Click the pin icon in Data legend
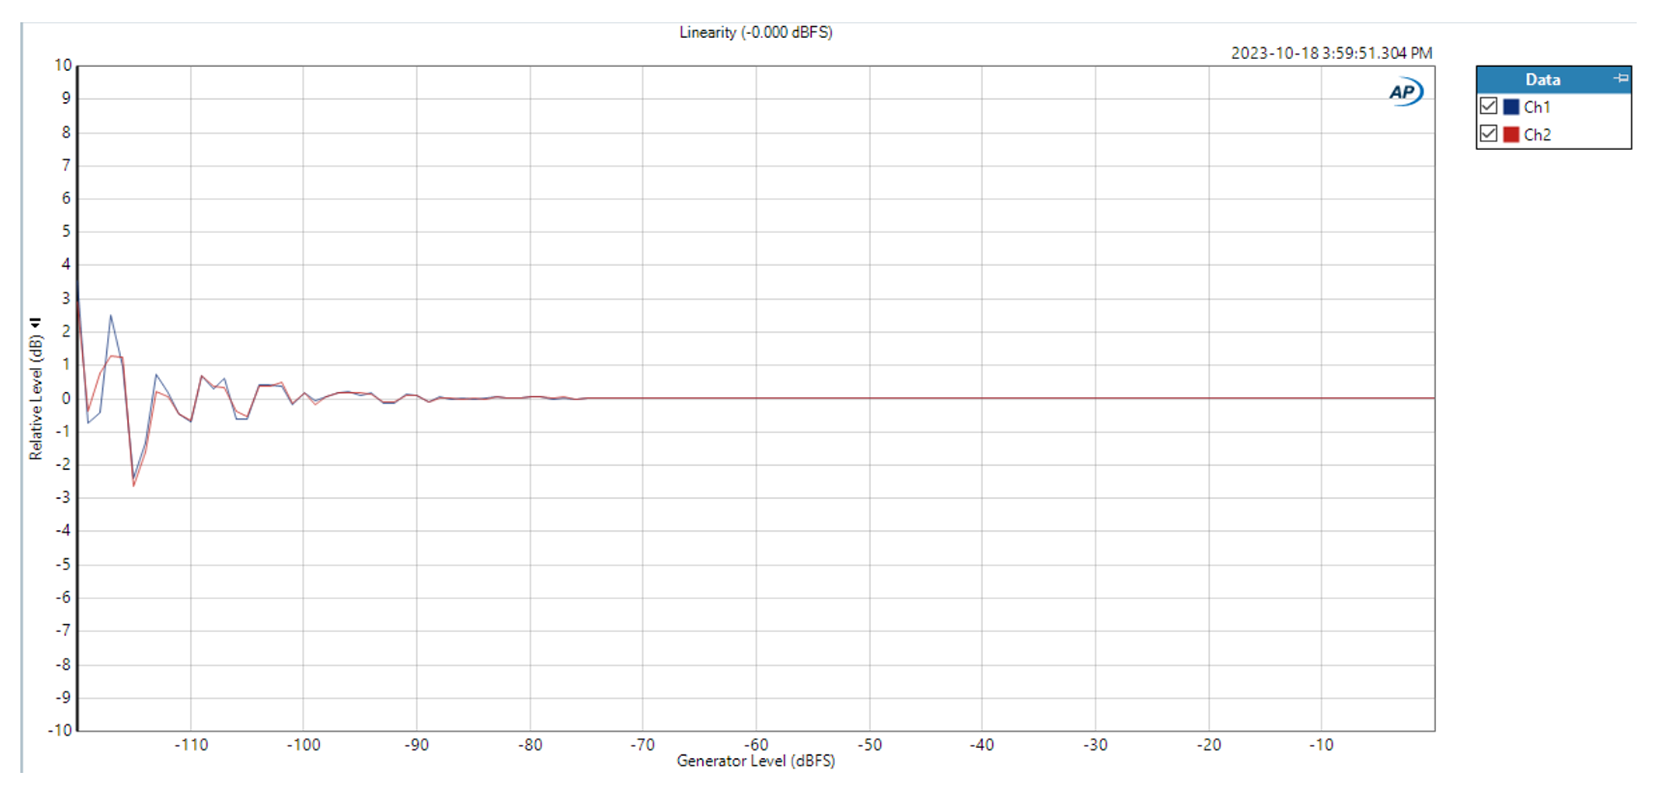1658x800 pixels. [1620, 78]
